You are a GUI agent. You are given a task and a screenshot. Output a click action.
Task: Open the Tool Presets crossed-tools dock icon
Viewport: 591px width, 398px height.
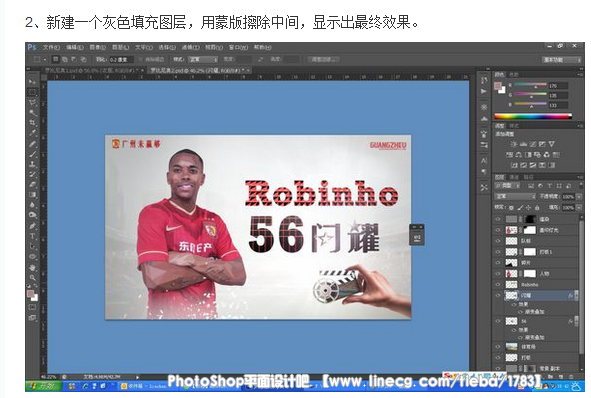tap(484, 187)
